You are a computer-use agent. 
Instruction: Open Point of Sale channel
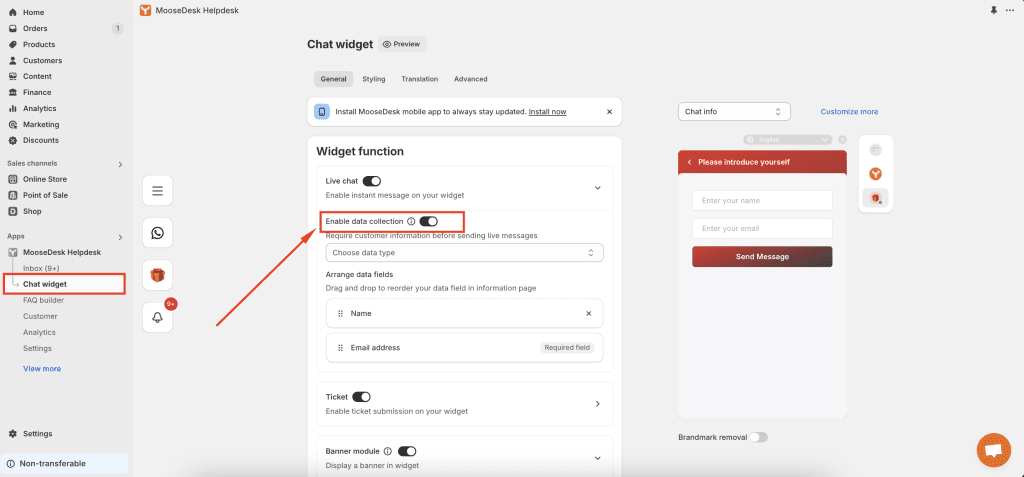pos(46,195)
